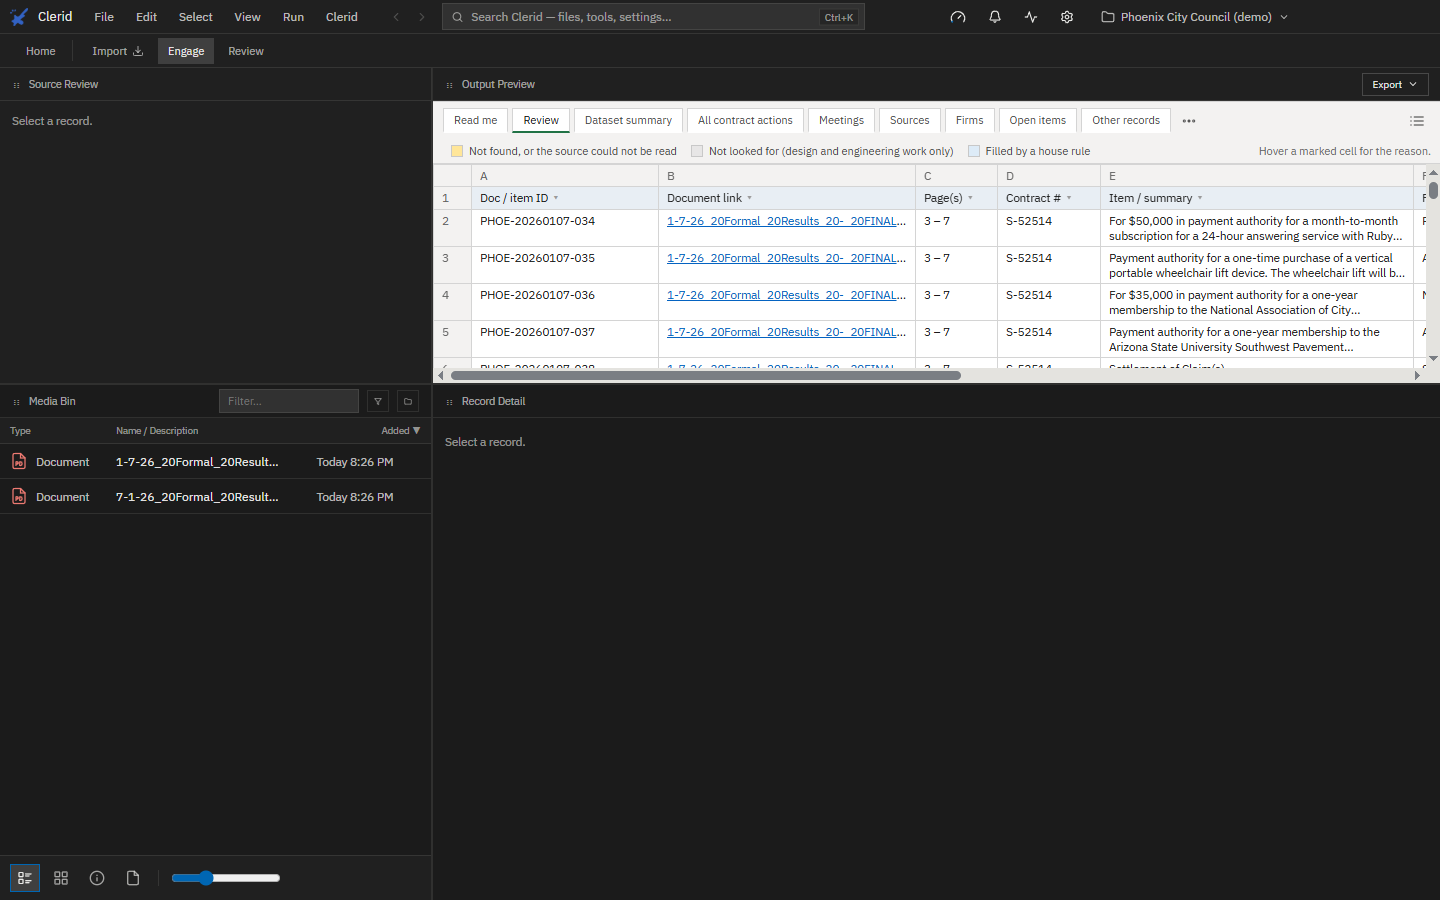Click the page icon in the bottom toolbar

click(133, 878)
